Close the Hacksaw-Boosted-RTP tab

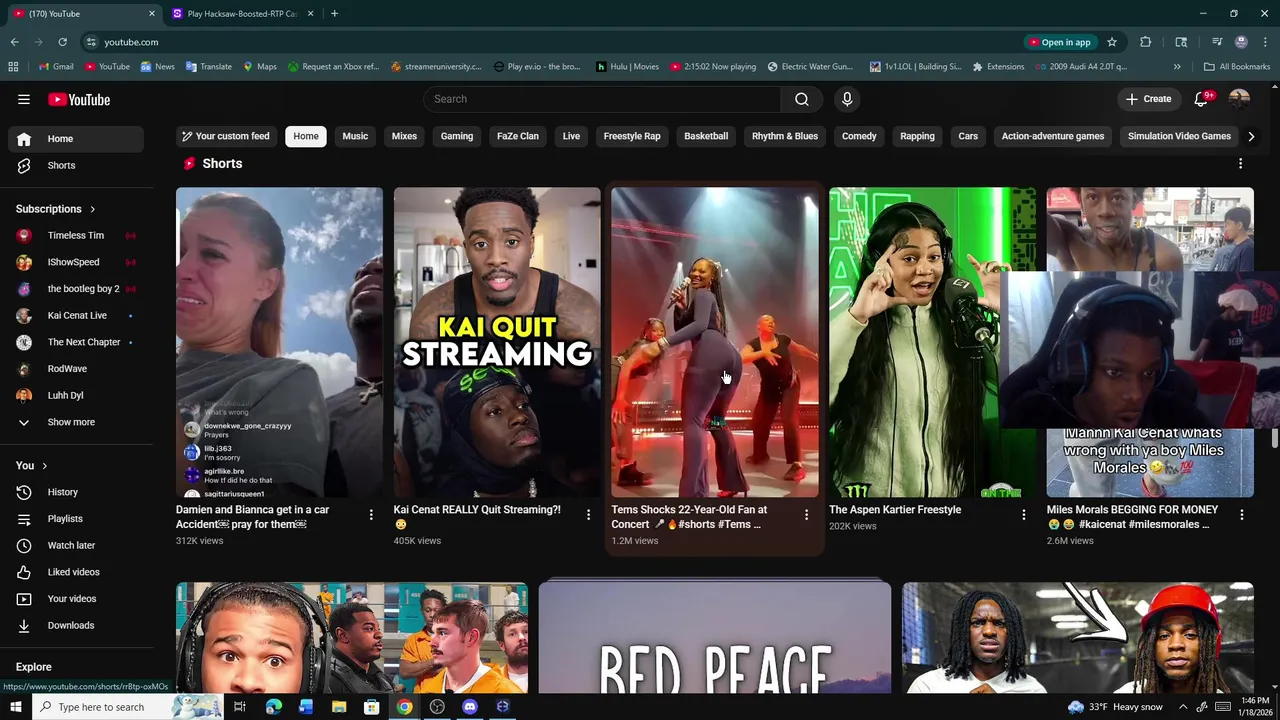[x=310, y=13]
